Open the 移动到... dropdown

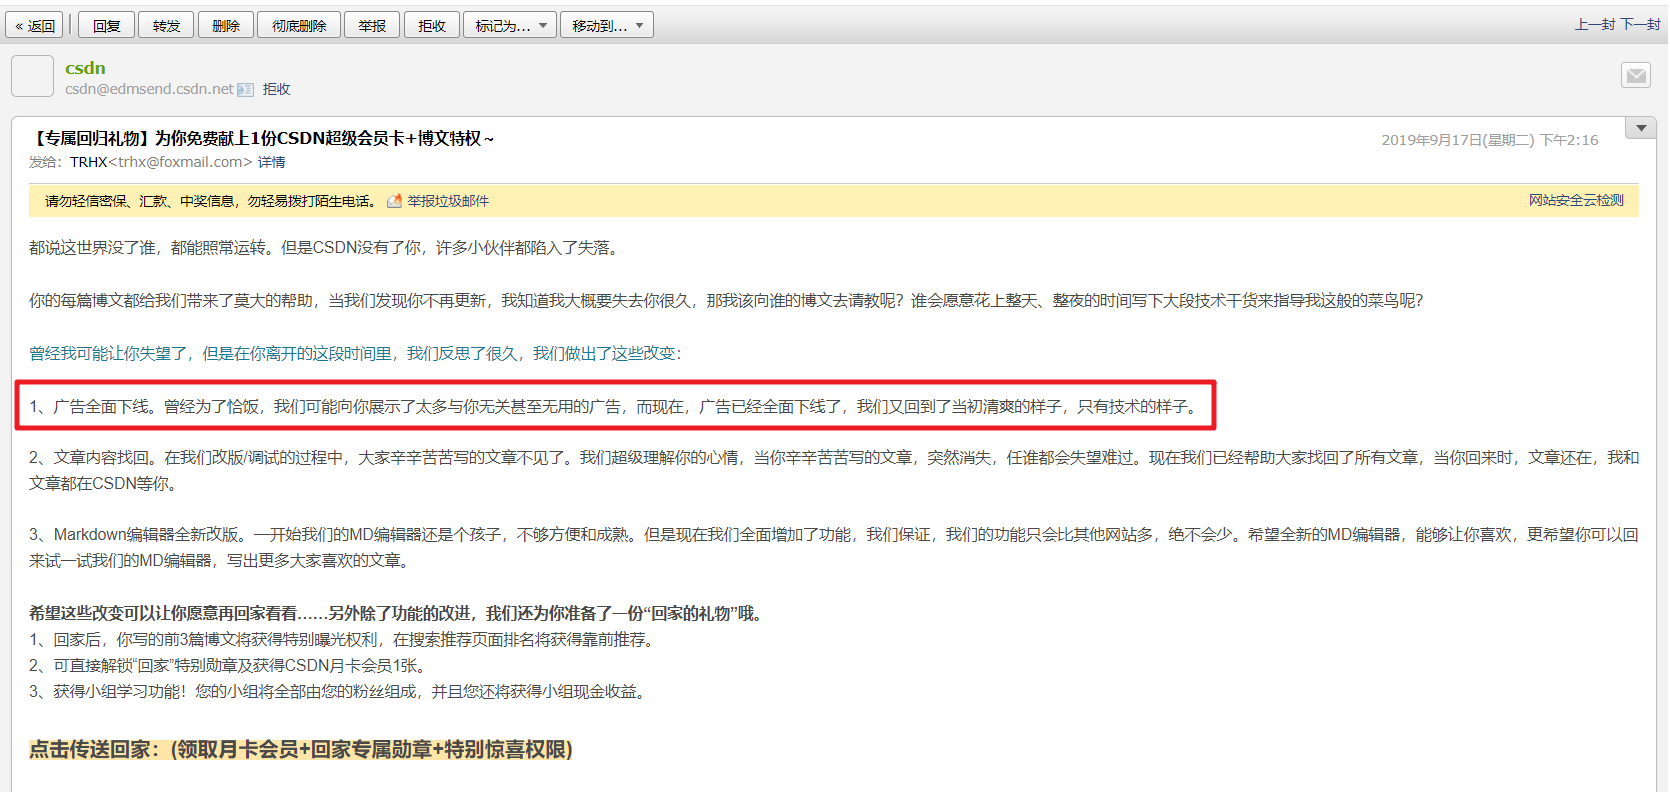click(607, 25)
